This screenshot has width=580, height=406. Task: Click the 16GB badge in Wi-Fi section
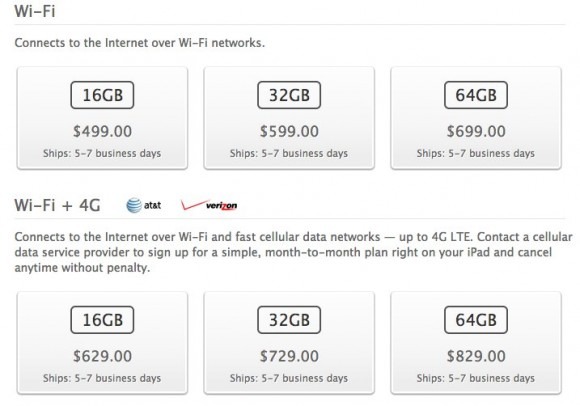point(102,95)
